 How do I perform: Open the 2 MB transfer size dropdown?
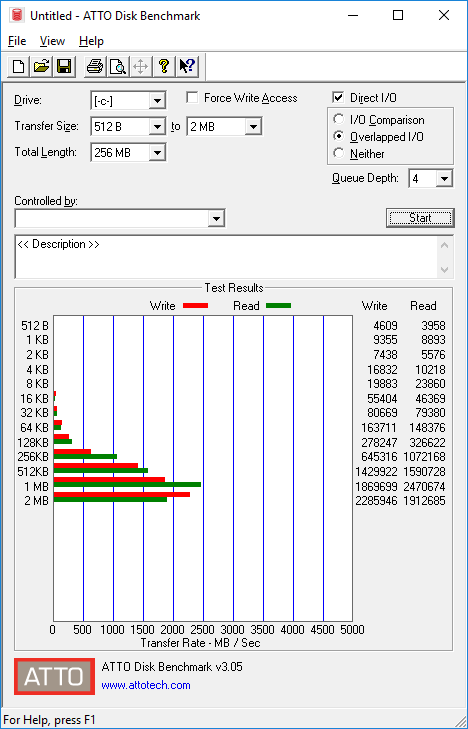[253, 126]
